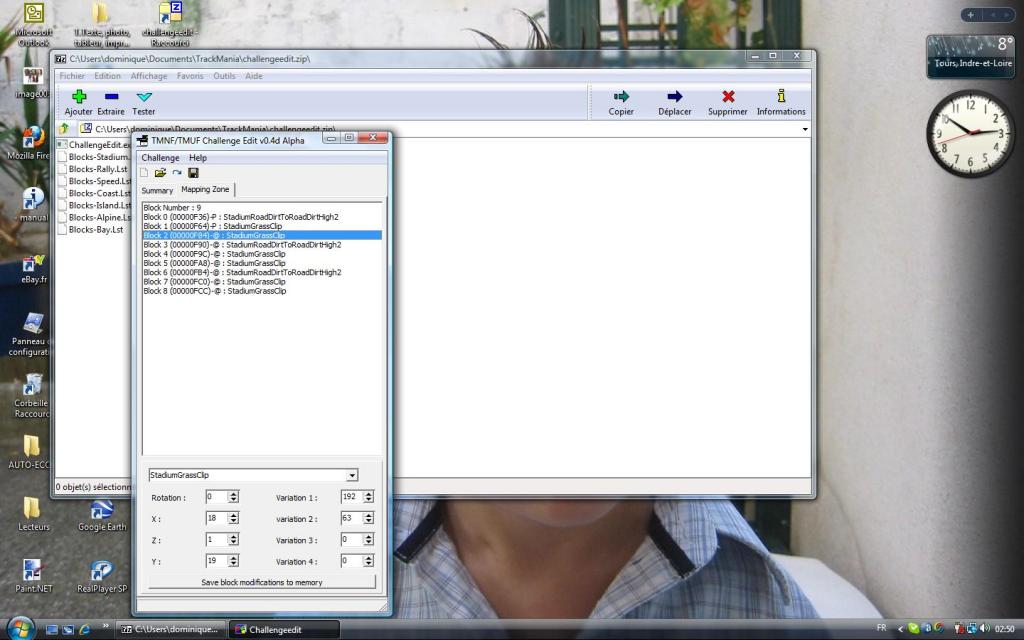Open the AUTO-ECO folder on desktop
The height and width of the screenshot is (640, 1024).
pyautogui.click(x=30, y=453)
